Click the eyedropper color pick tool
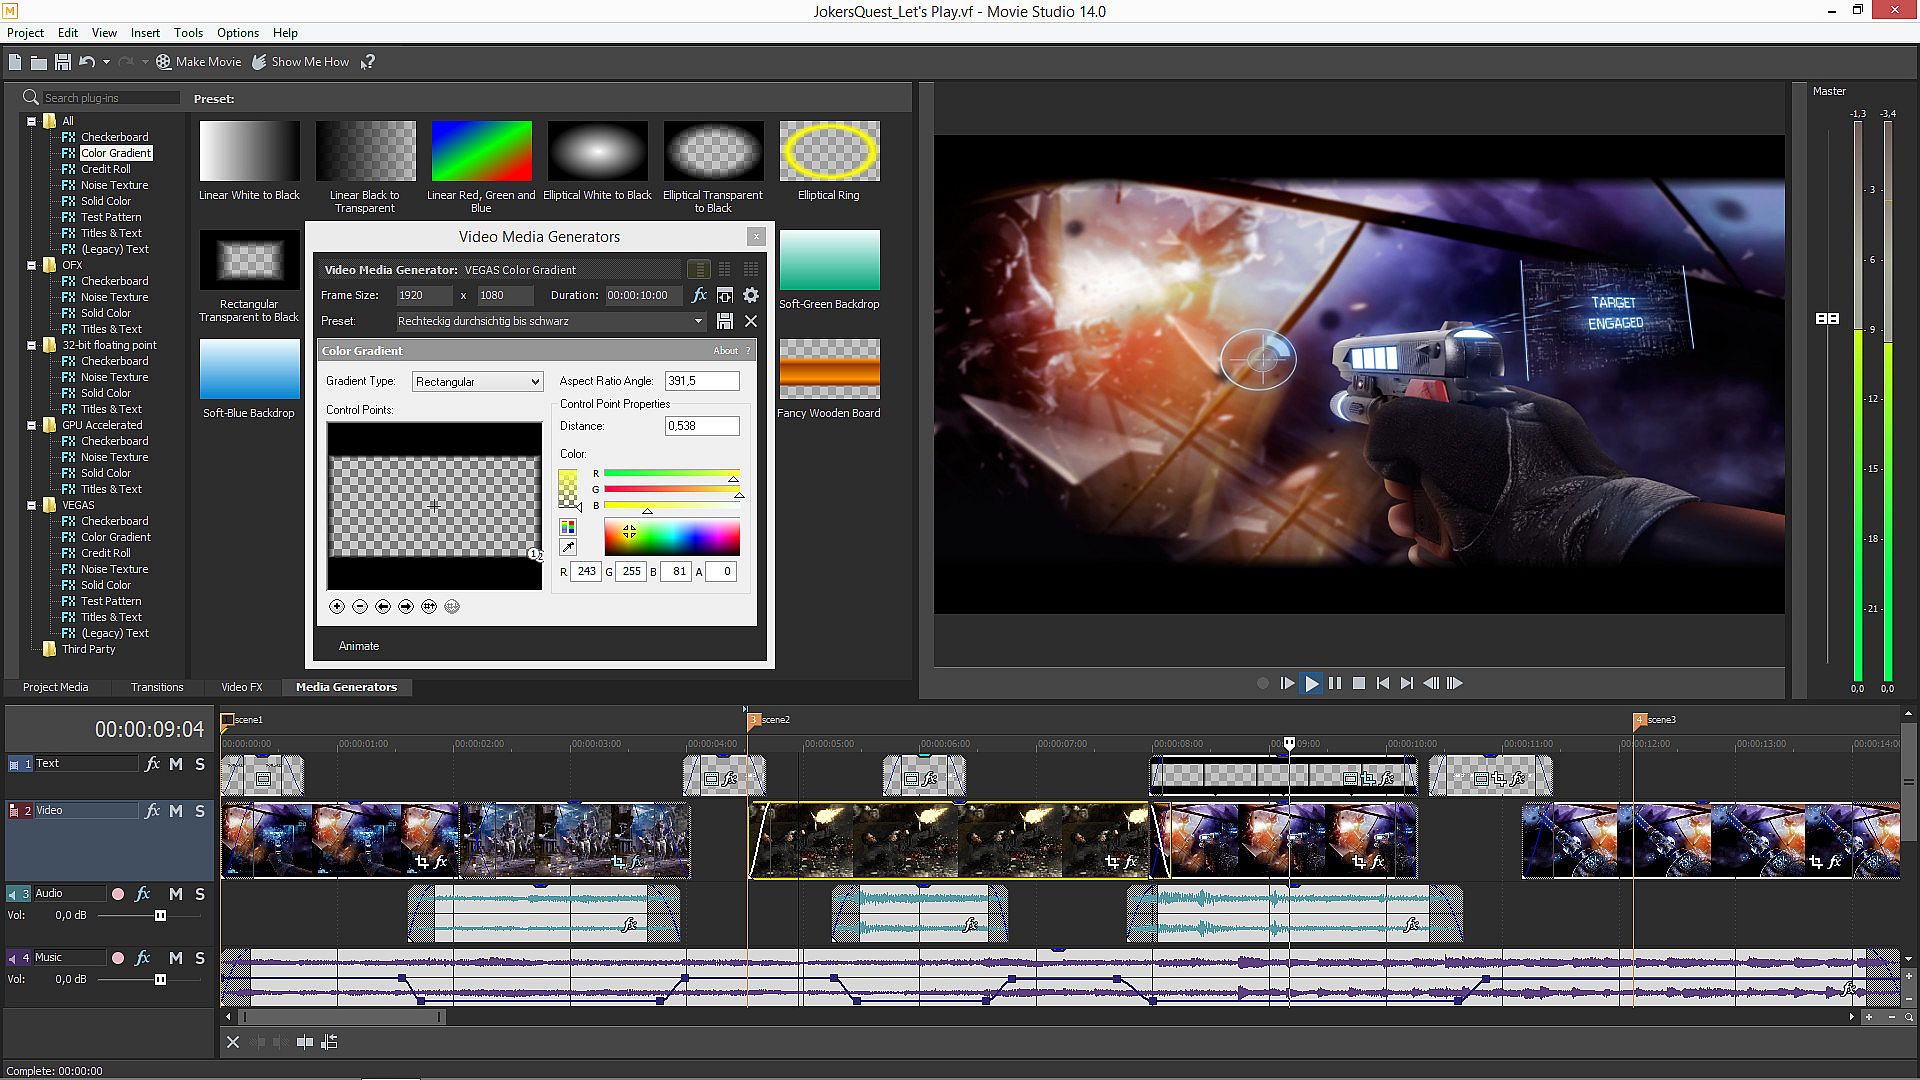Viewport: 1920px width, 1080px height. pyautogui.click(x=568, y=547)
